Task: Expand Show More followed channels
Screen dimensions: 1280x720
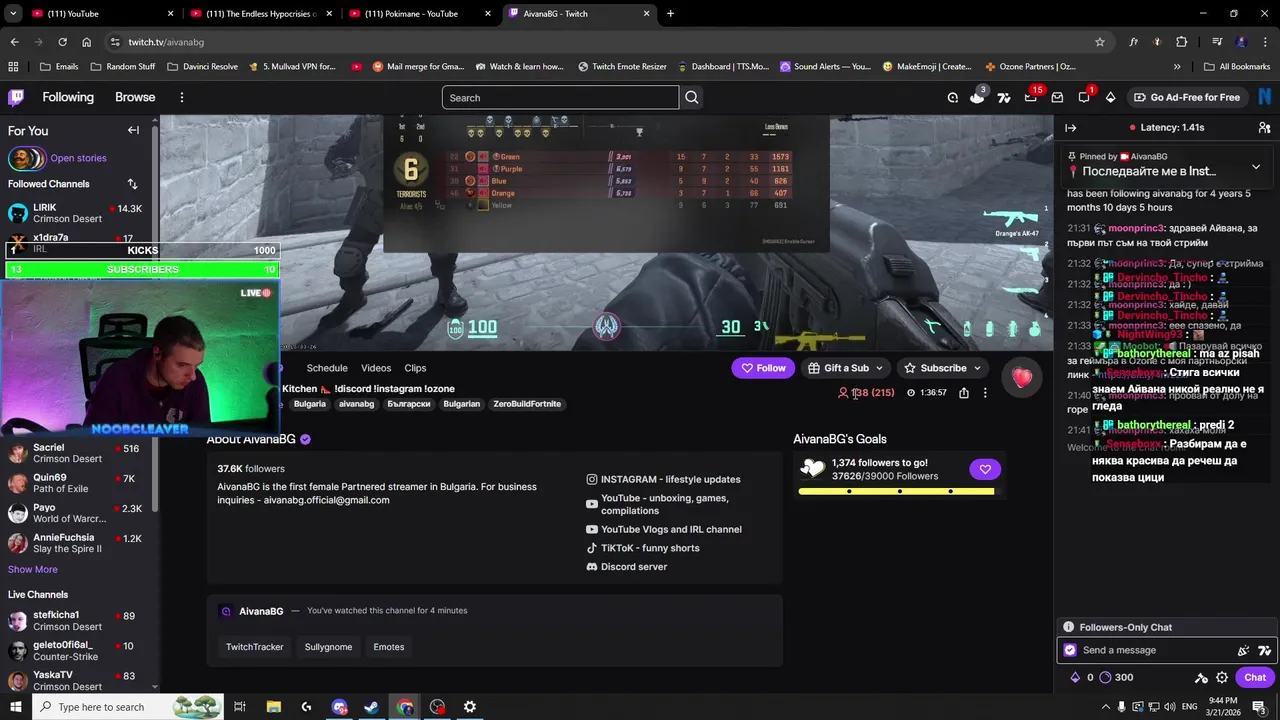Action: pos(33,569)
